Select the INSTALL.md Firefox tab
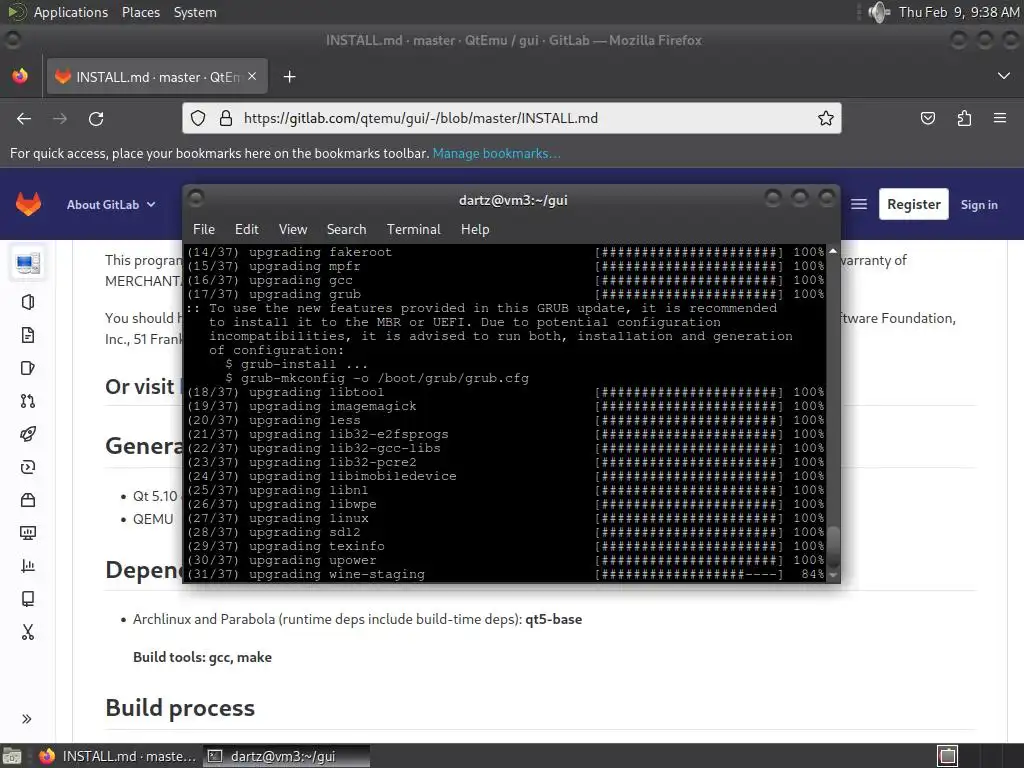The height and width of the screenshot is (768, 1024). pyautogui.click(x=157, y=77)
